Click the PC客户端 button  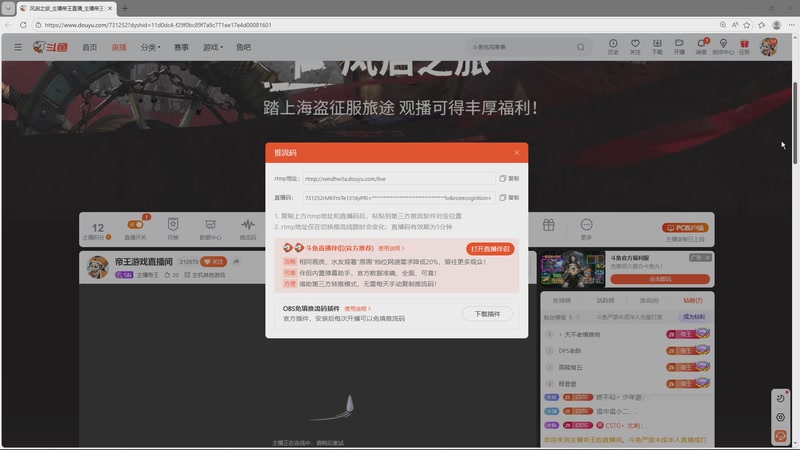click(685, 228)
